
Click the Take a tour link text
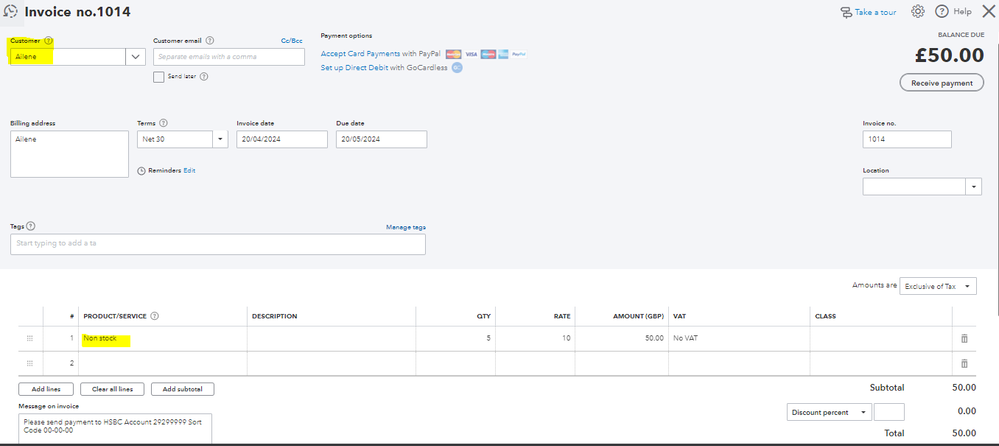pos(875,12)
